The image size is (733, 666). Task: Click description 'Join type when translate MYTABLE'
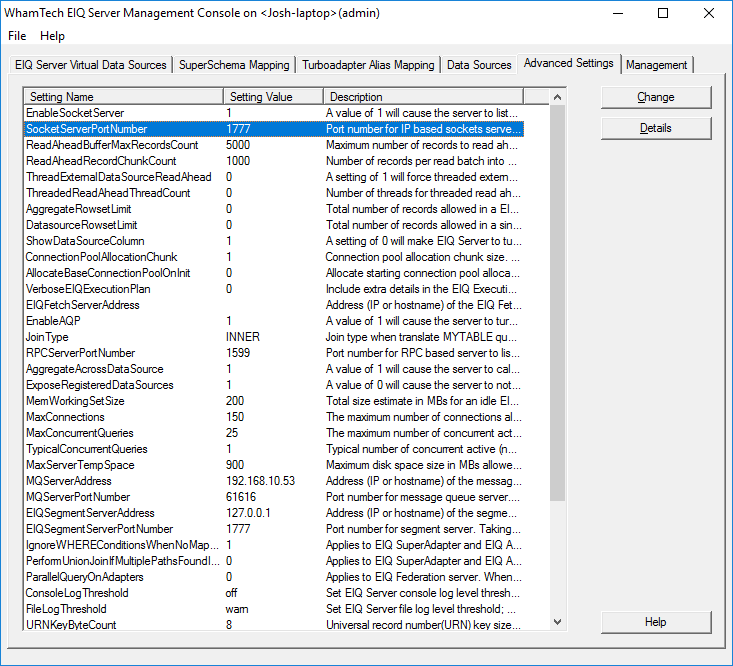point(421,337)
